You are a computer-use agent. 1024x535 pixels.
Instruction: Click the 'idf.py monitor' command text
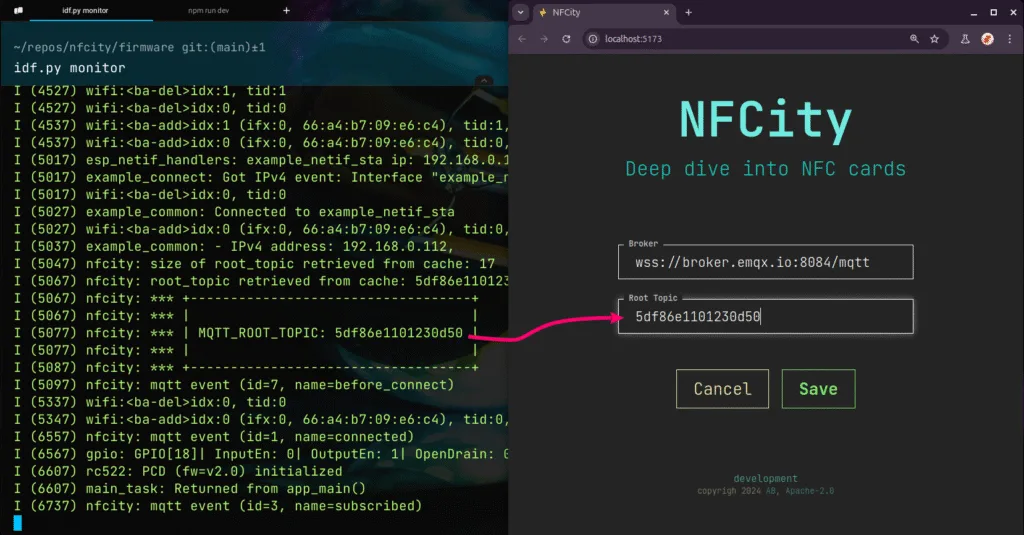coord(69,68)
